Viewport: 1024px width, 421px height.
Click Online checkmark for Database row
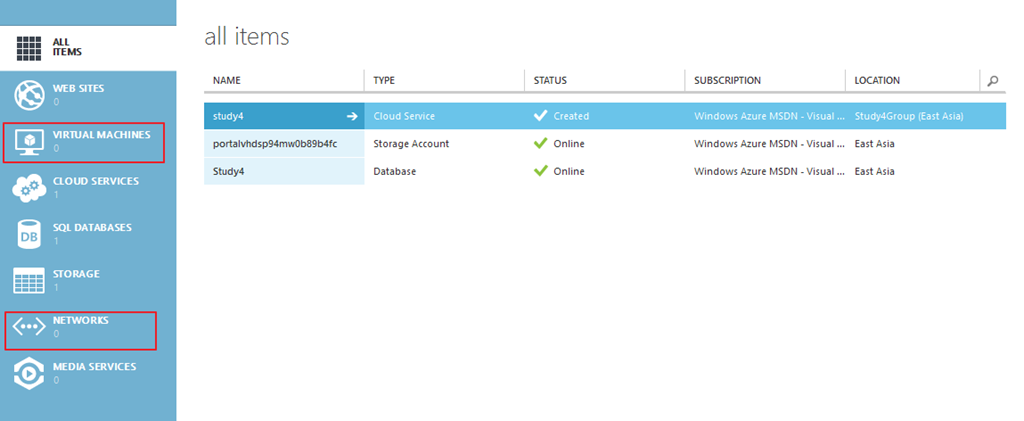pos(540,170)
